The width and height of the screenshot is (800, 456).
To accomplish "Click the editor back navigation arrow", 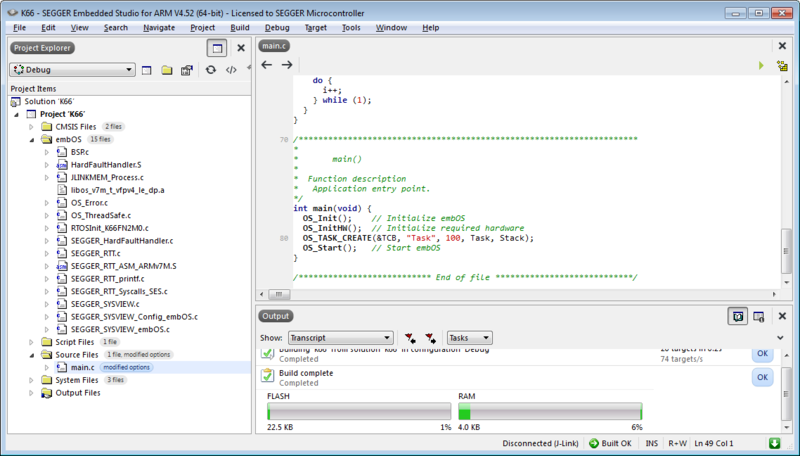I will click(266, 65).
